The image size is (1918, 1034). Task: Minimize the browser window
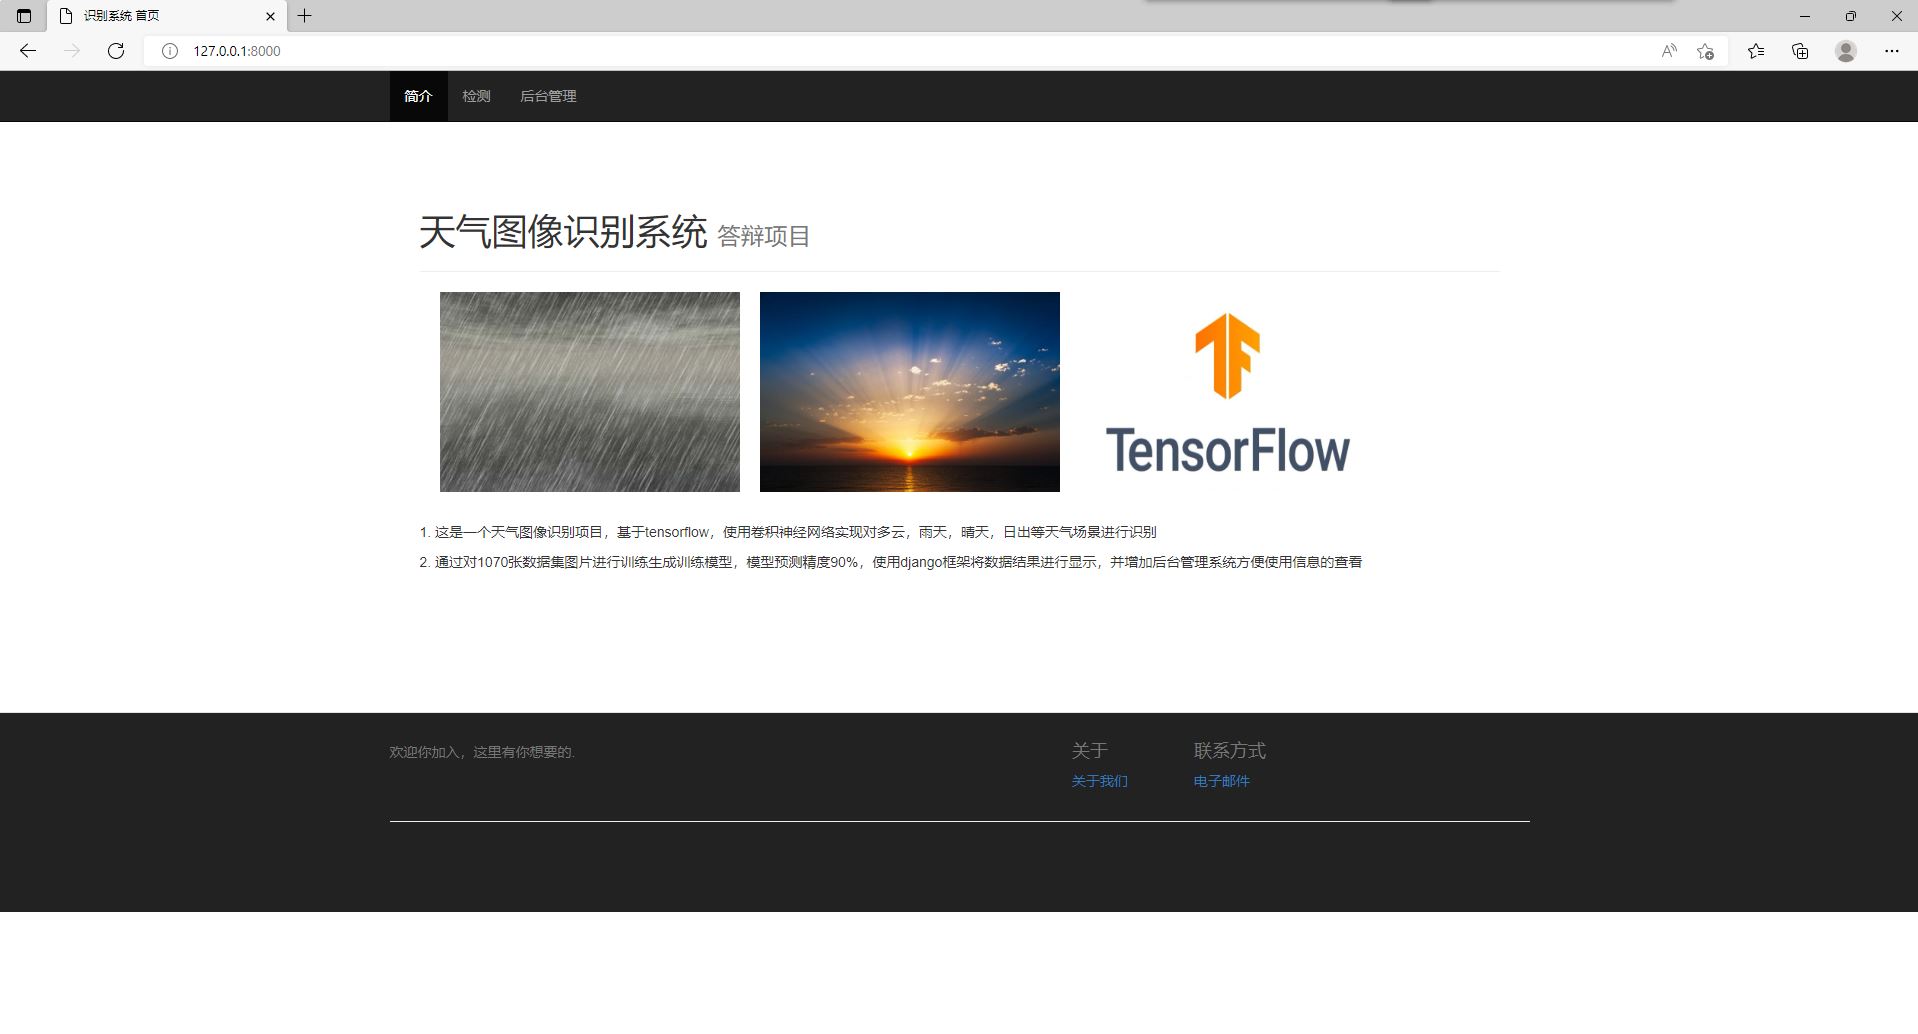click(x=1805, y=16)
